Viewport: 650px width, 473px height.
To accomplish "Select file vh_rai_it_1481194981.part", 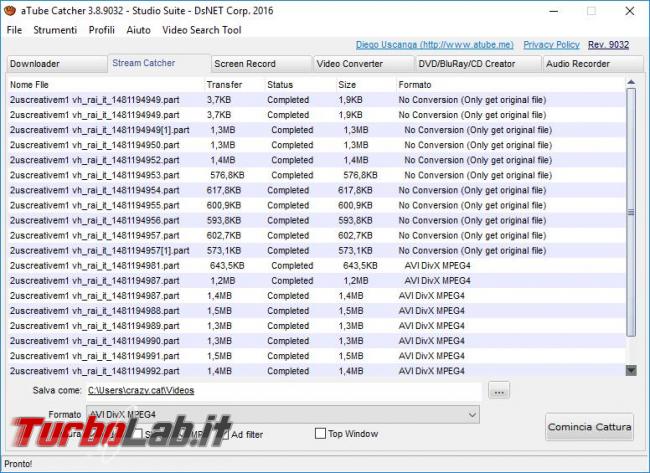I will (x=316, y=266).
